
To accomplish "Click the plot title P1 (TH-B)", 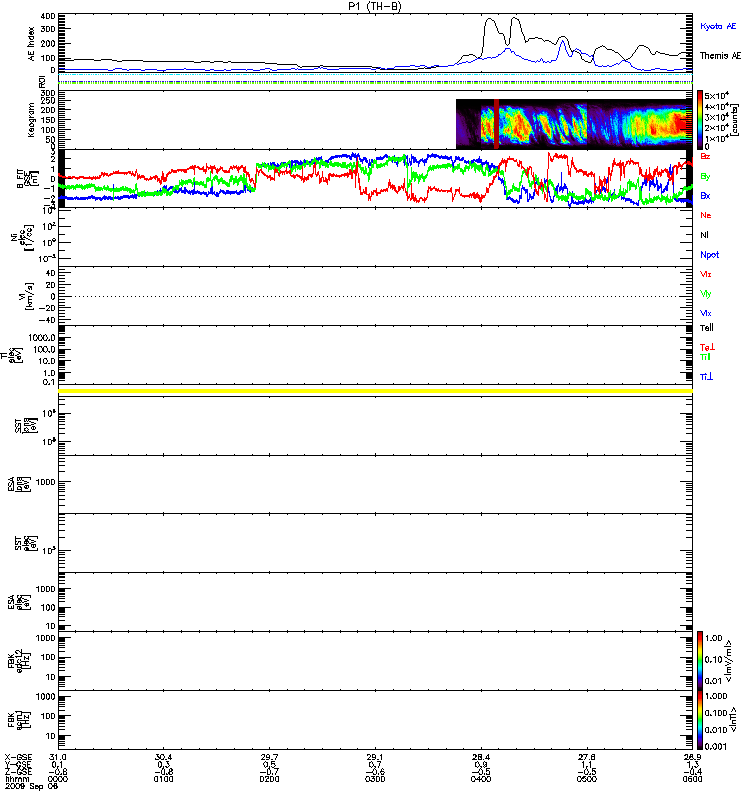I will [375, 6].
